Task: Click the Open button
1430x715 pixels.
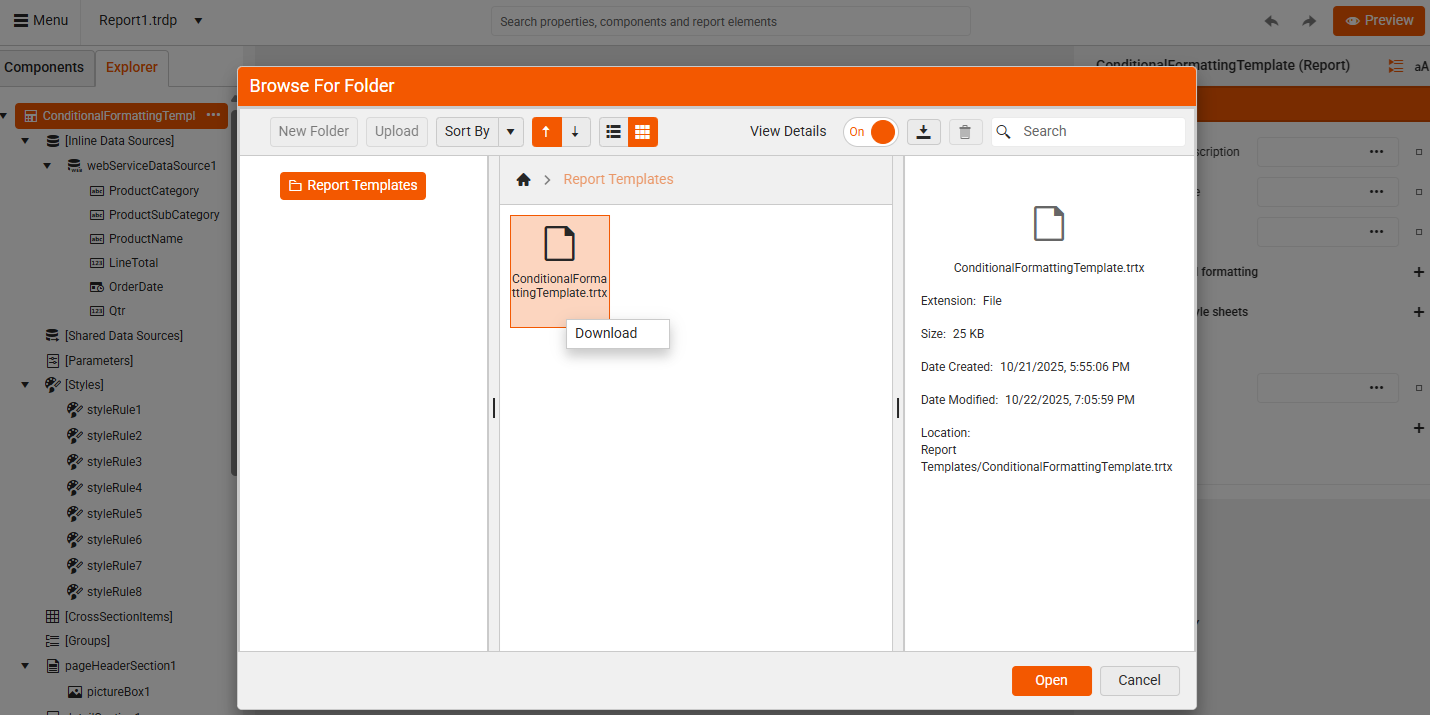Action: pos(1051,681)
